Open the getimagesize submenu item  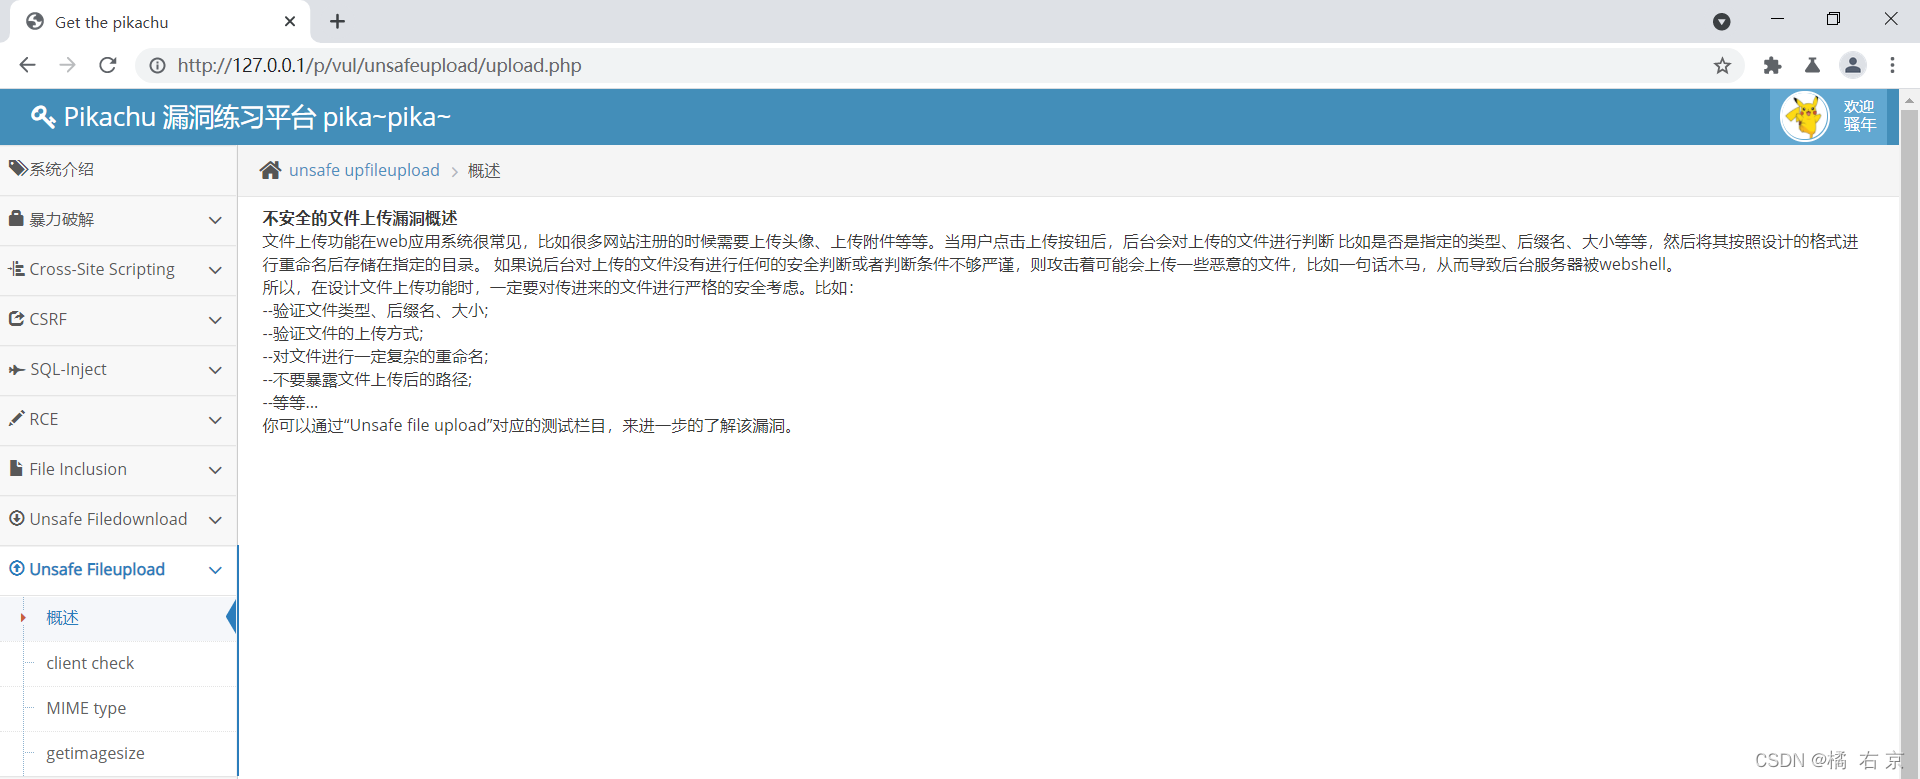click(118, 753)
